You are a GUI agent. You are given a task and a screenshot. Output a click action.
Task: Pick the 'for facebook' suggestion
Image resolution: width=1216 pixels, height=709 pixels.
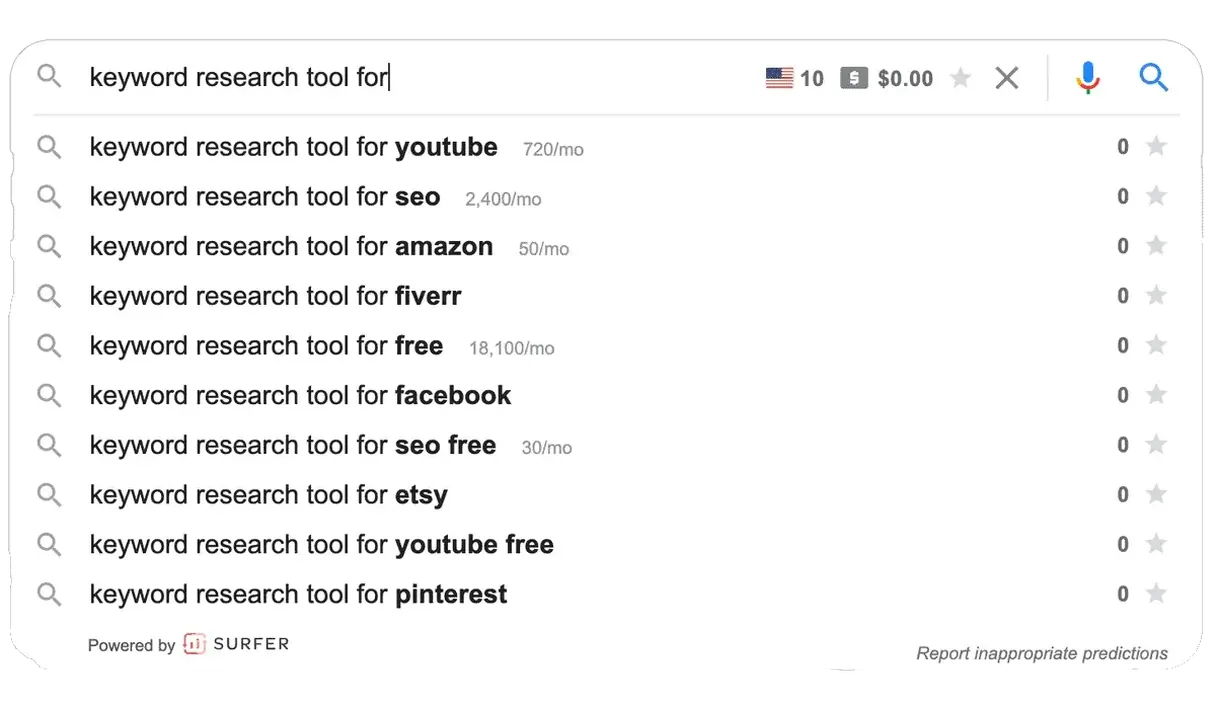coord(300,396)
